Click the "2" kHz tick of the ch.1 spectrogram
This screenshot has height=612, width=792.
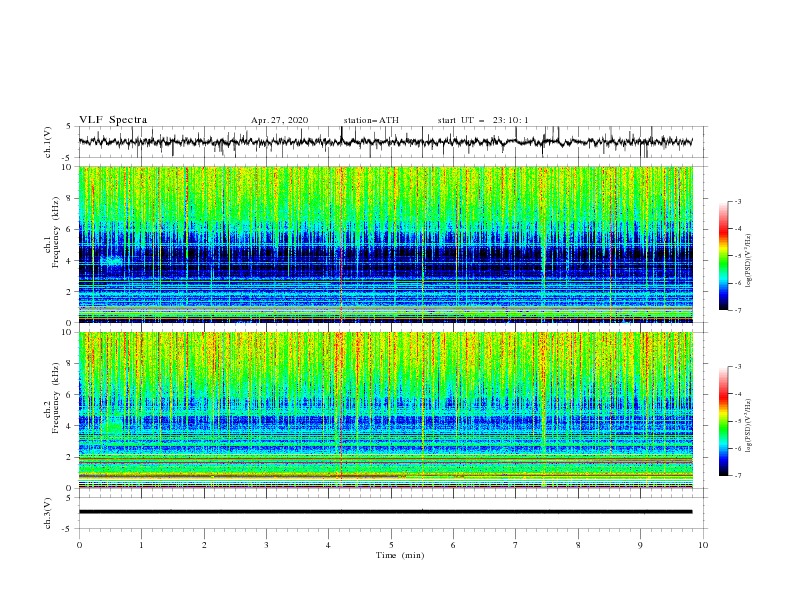click(x=69, y=291)
